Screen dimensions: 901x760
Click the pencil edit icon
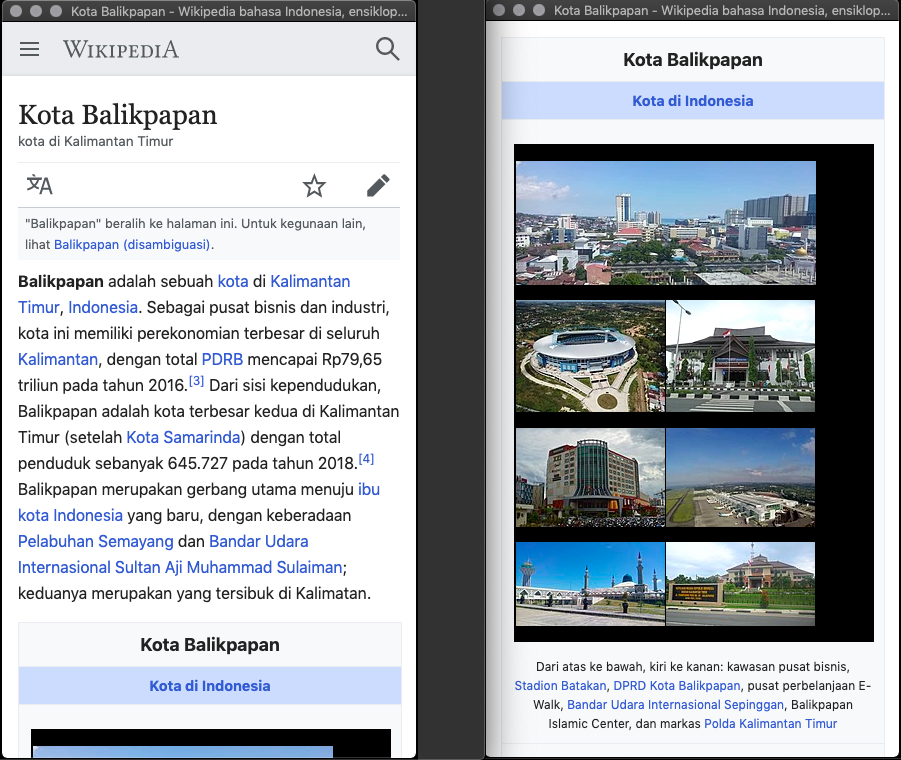378,186
